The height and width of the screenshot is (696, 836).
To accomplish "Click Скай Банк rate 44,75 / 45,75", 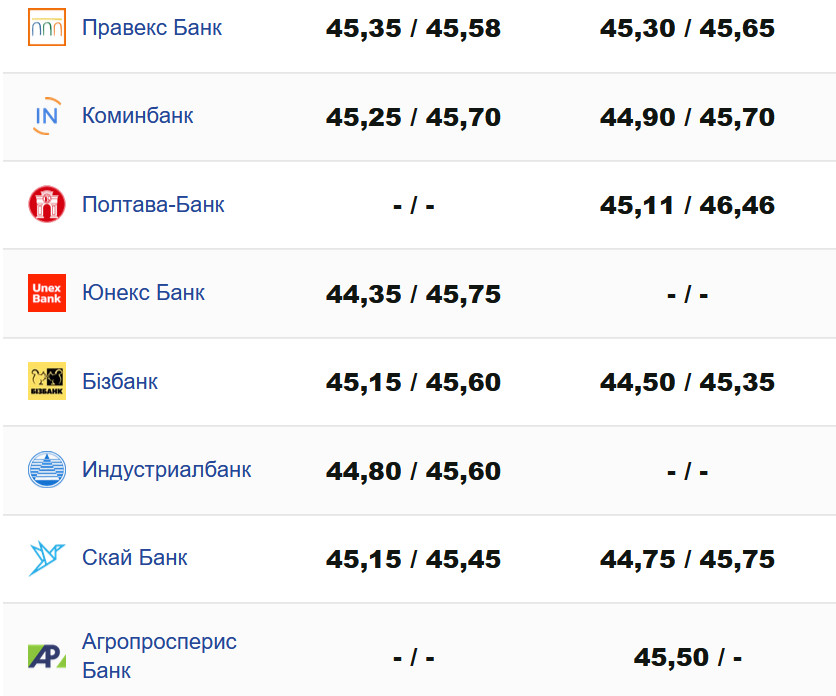I will pyautogui.click(x=687, y=559).
